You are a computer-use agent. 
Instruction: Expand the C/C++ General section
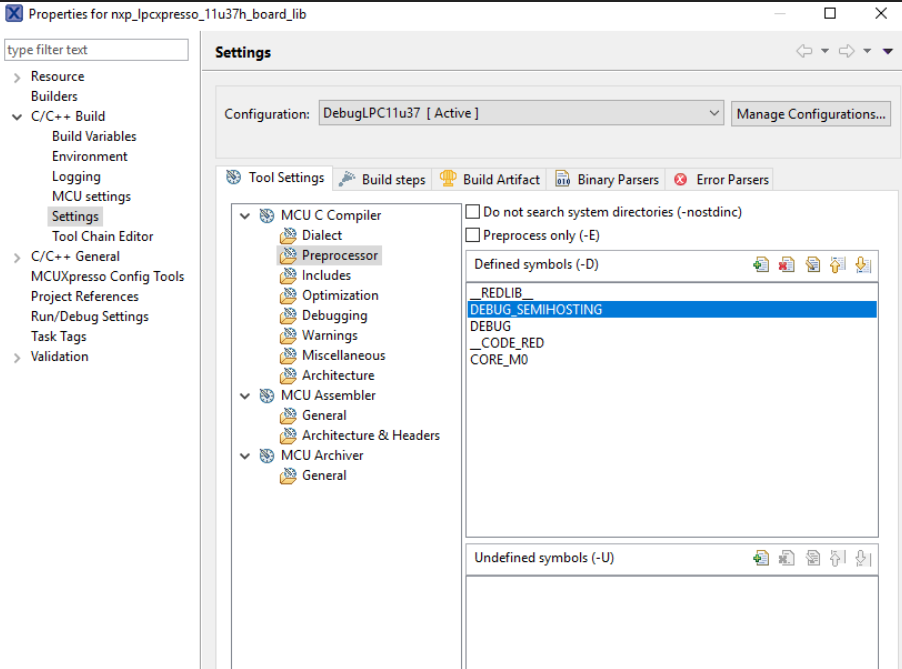pyautogui.click(x=17, y=257)
